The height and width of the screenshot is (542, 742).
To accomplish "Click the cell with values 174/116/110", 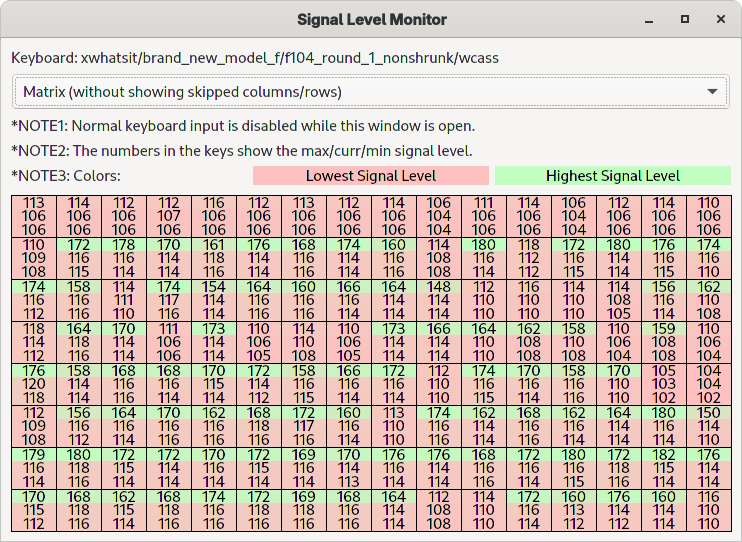I will (709, 258).
